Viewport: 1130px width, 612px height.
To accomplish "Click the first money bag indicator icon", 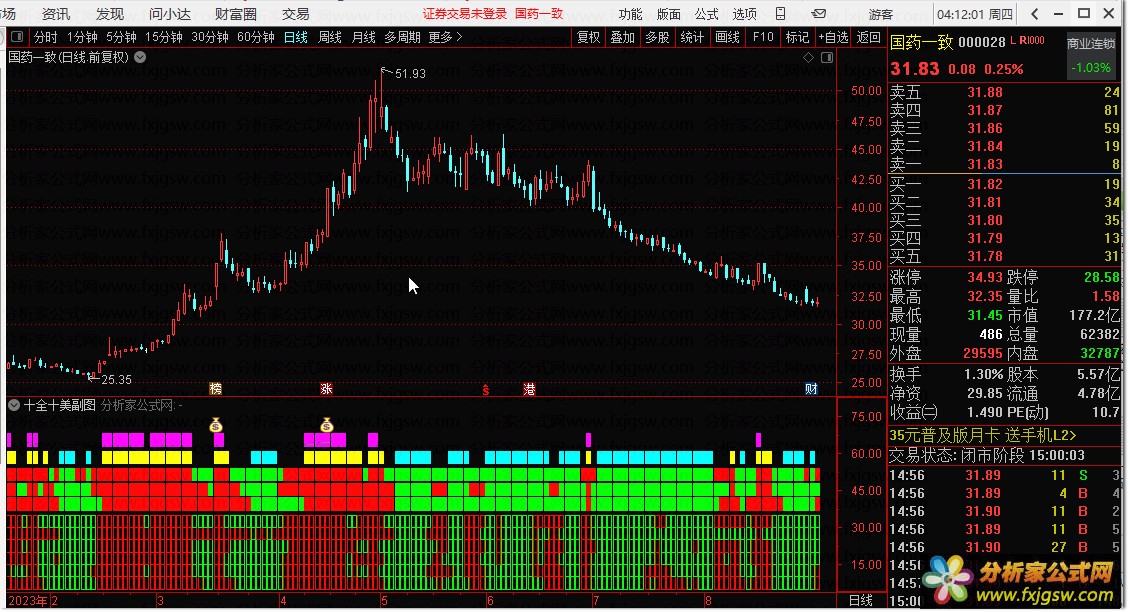I will pos(216,425).
